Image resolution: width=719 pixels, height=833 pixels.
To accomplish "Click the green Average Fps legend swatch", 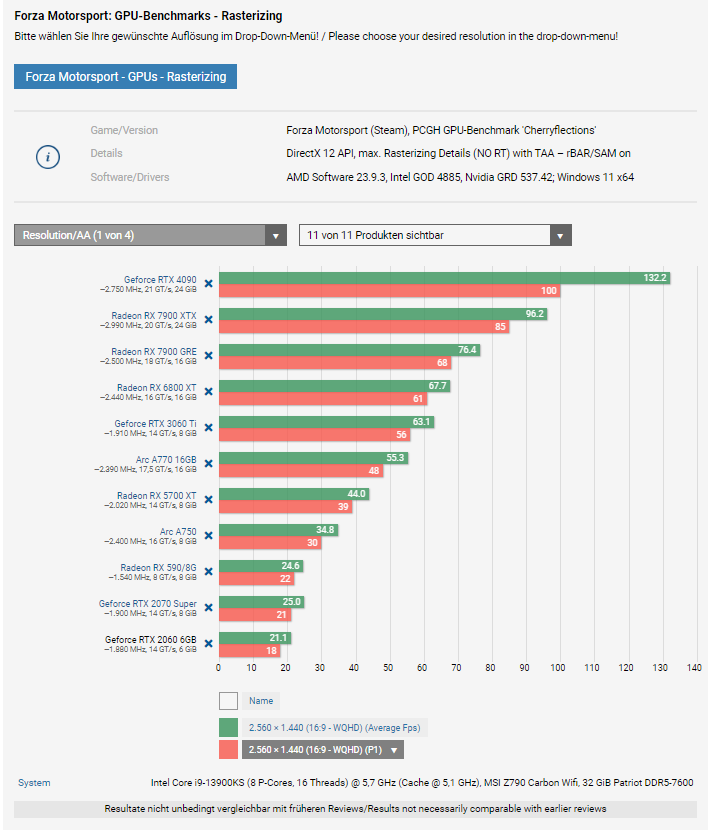I will pyautogui.click(x=229, y=728).
